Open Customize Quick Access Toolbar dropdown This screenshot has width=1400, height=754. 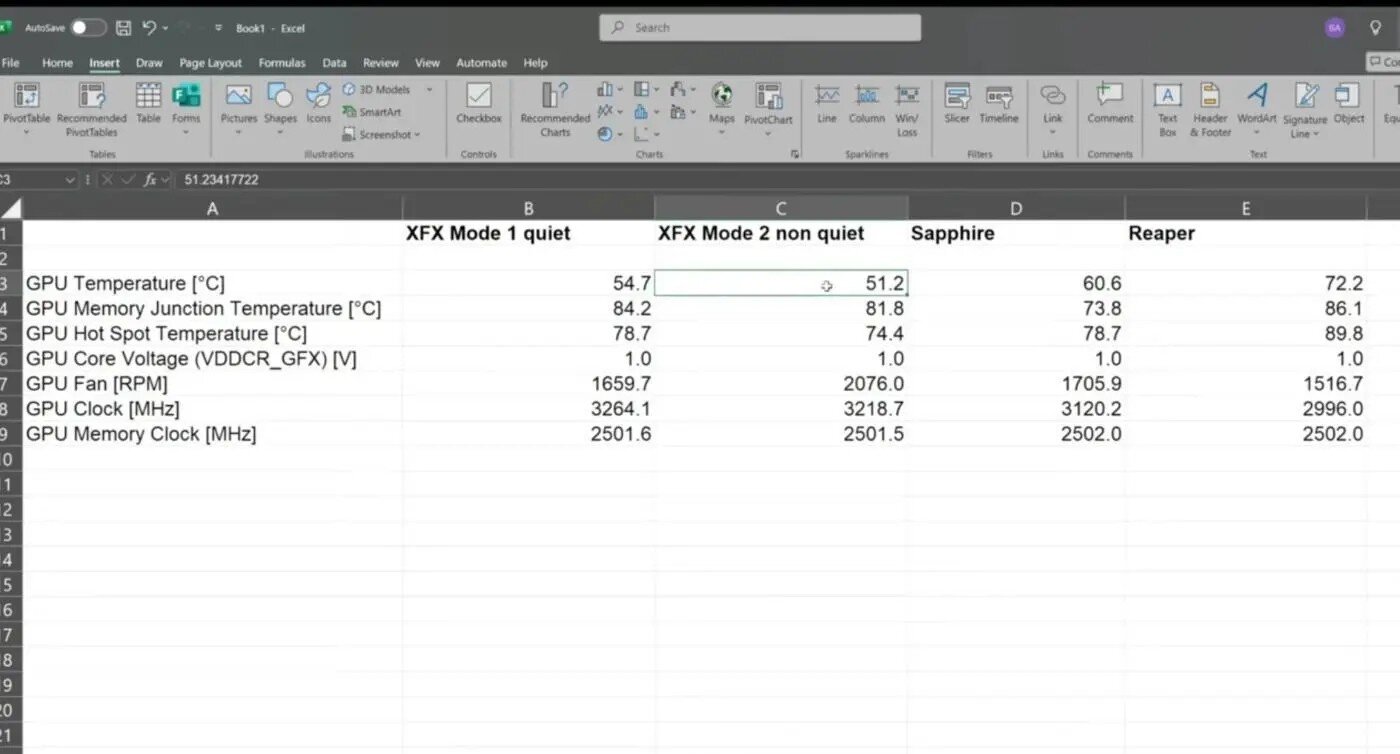(x=218, y=28)
